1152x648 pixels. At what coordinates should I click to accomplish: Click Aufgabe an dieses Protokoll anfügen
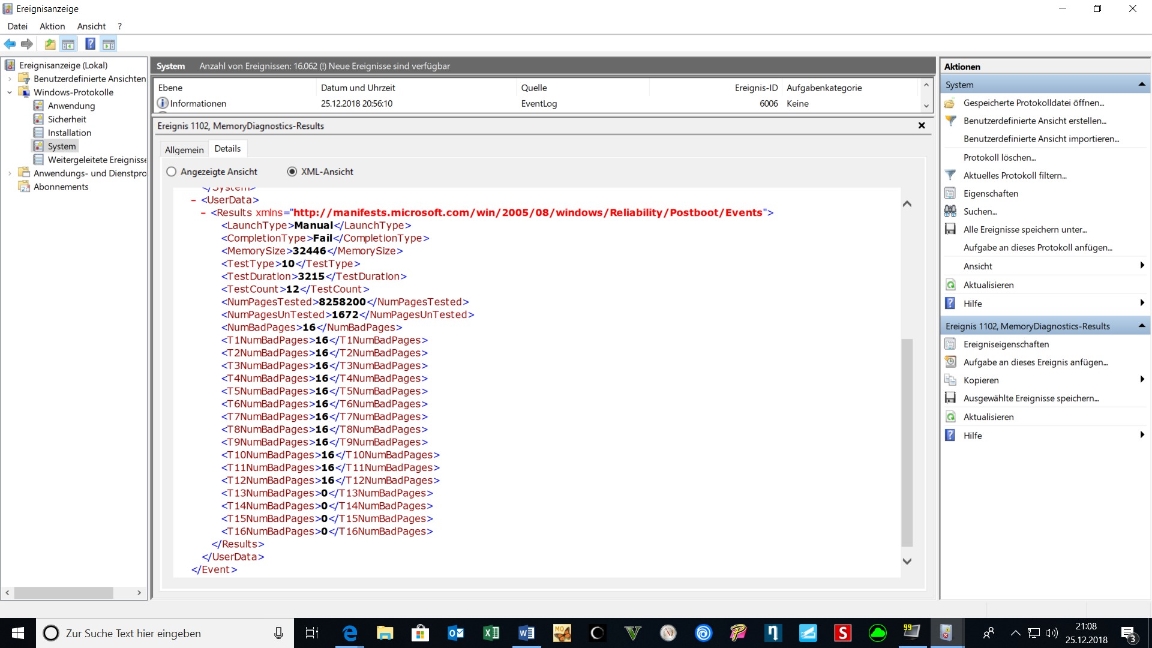(x=1037, y=248)
